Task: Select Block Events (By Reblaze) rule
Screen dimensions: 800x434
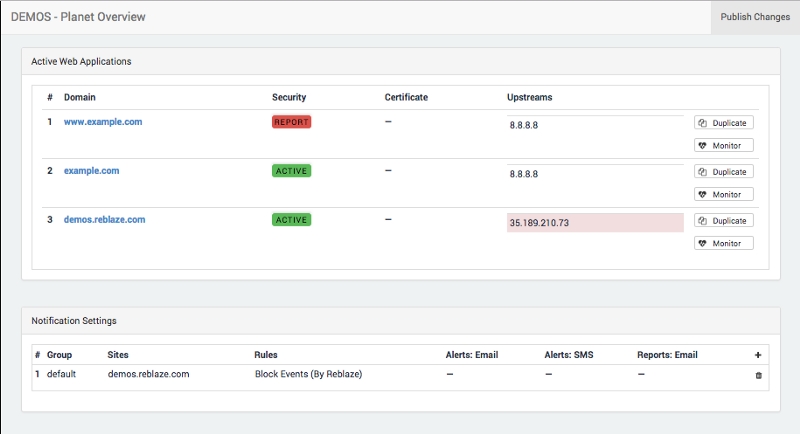Action: pos(307,374)
